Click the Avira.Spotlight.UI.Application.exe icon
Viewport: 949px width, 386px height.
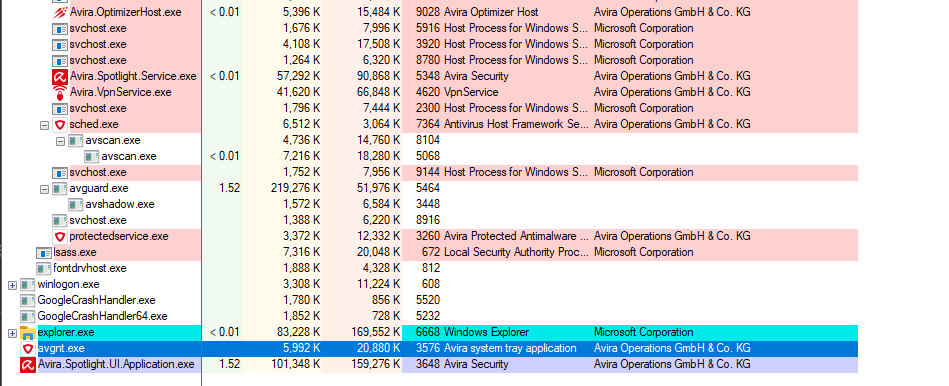(x=27, y=365)
